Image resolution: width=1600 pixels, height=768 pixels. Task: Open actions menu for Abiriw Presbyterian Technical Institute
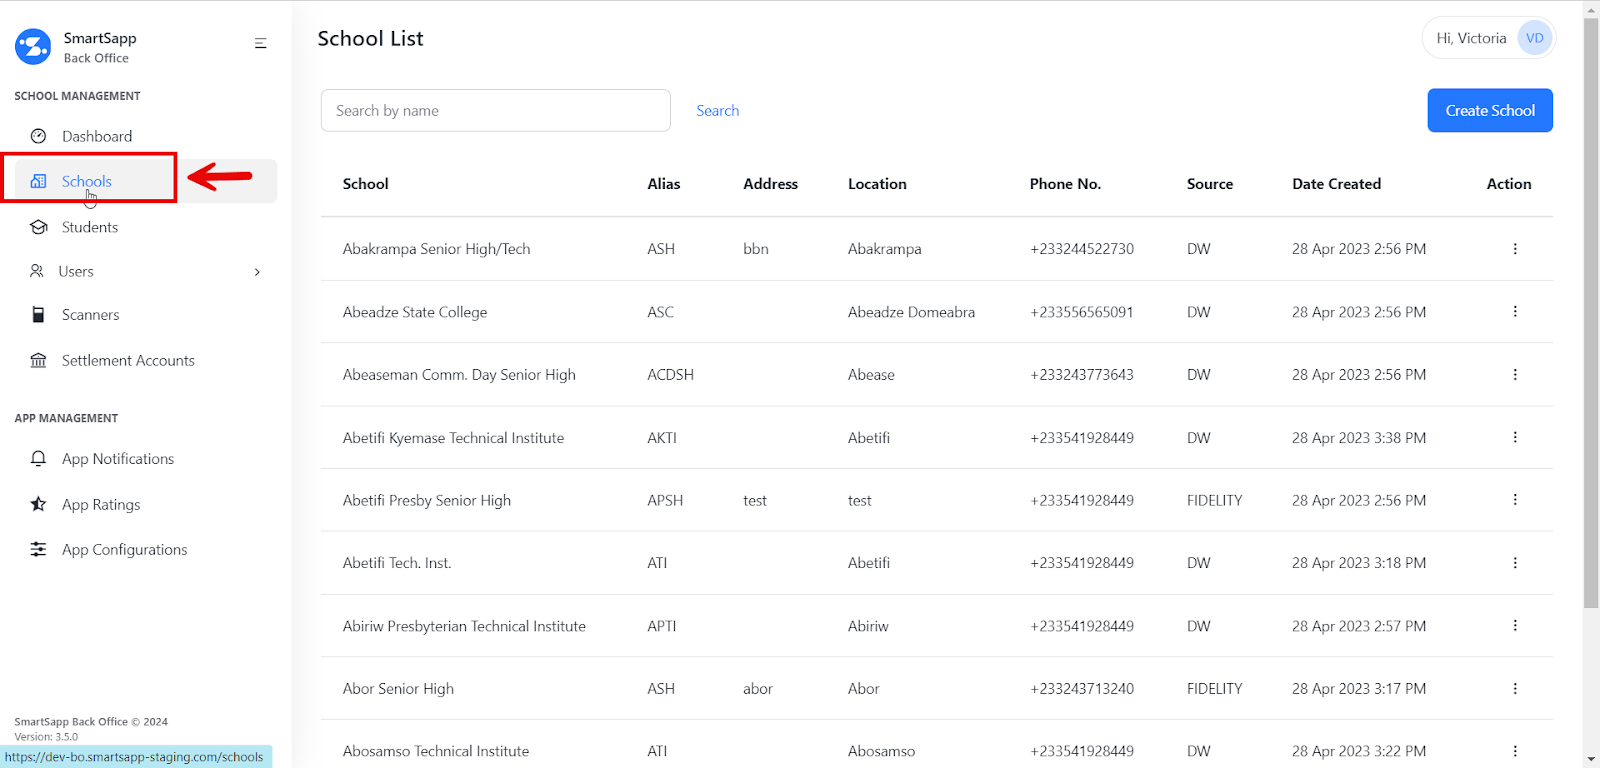1515,626
